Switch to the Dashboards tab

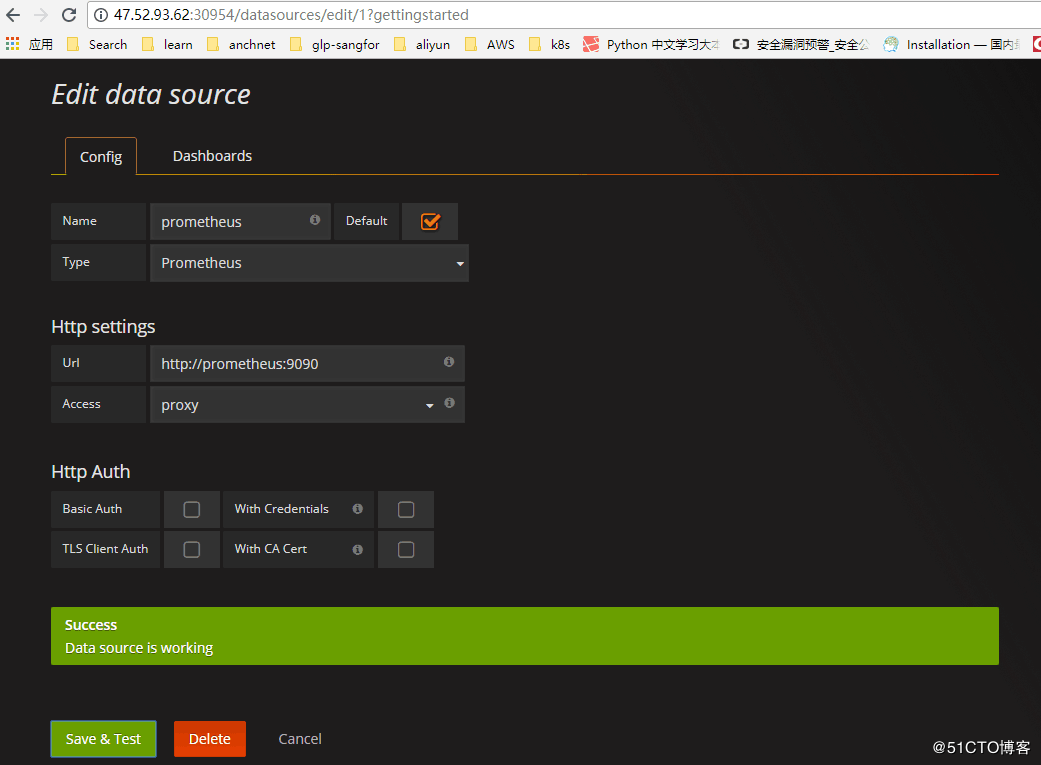212,156
